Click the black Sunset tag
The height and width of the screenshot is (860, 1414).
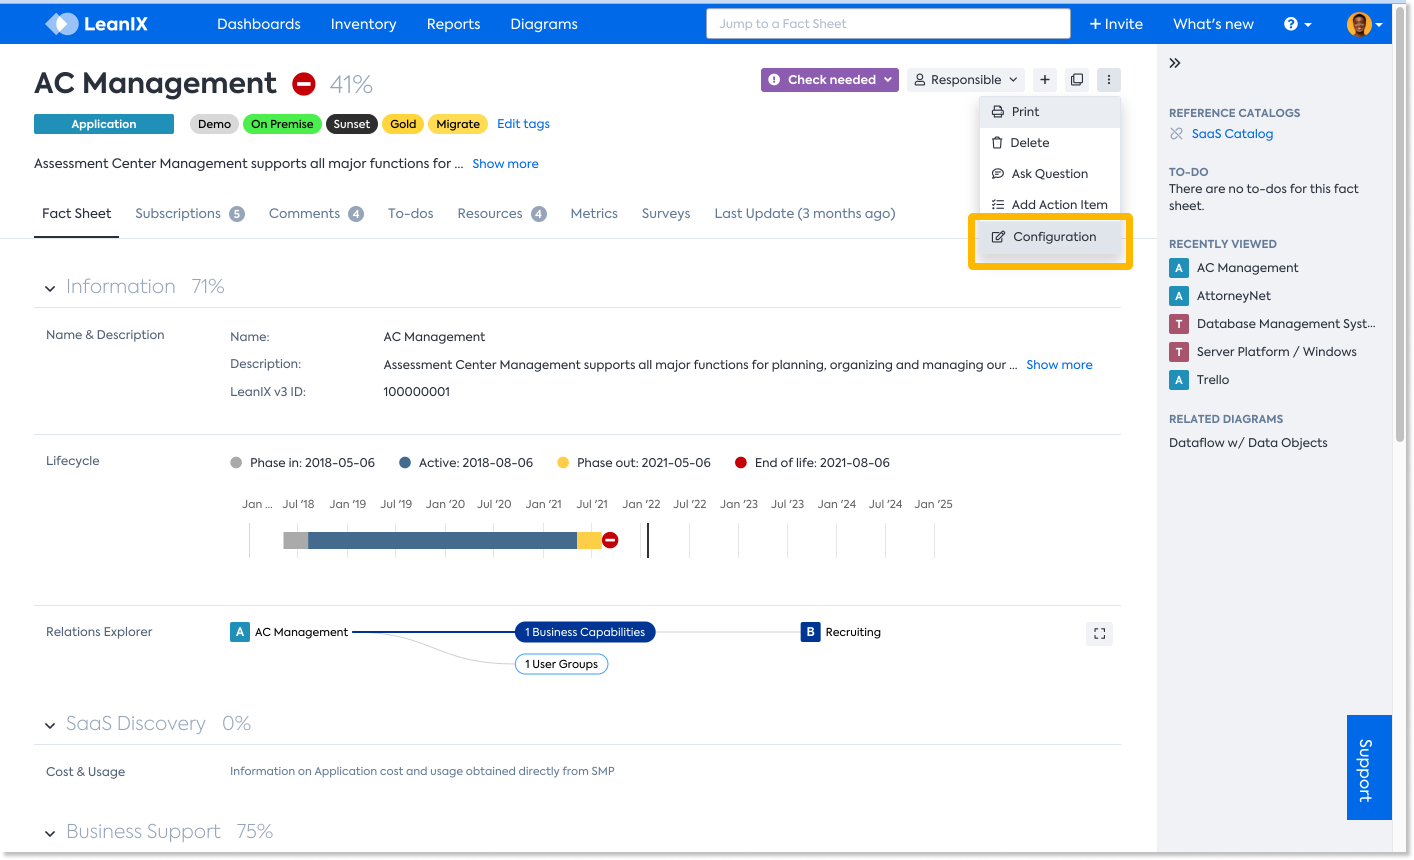[x=352, y=124]
